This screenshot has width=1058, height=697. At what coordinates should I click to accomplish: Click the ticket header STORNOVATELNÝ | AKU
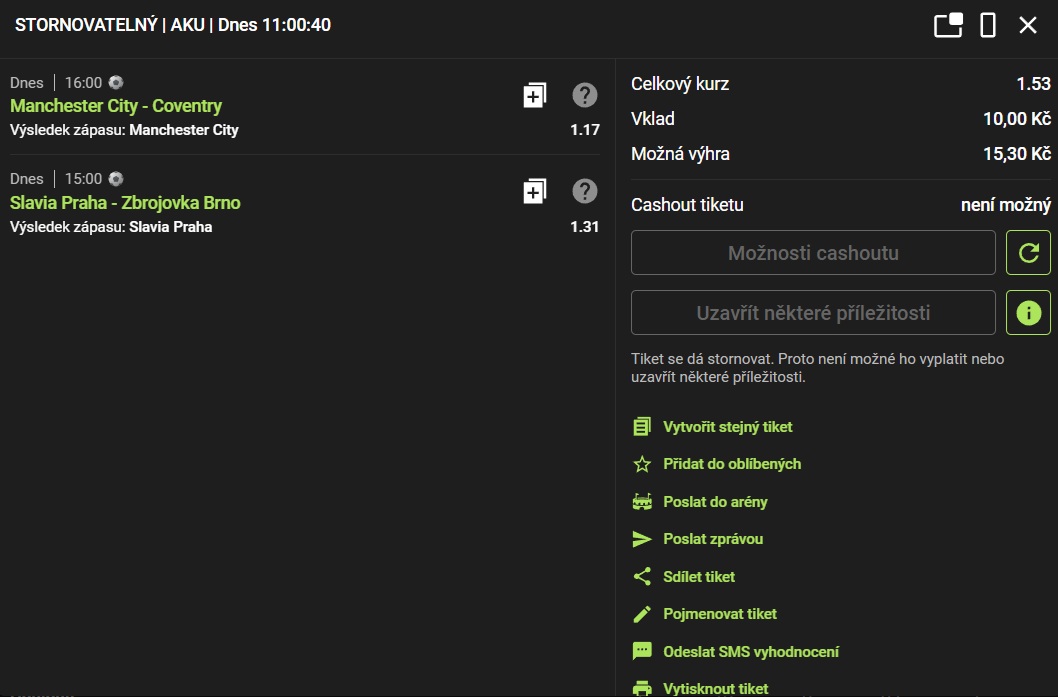[x=109, y=25]
